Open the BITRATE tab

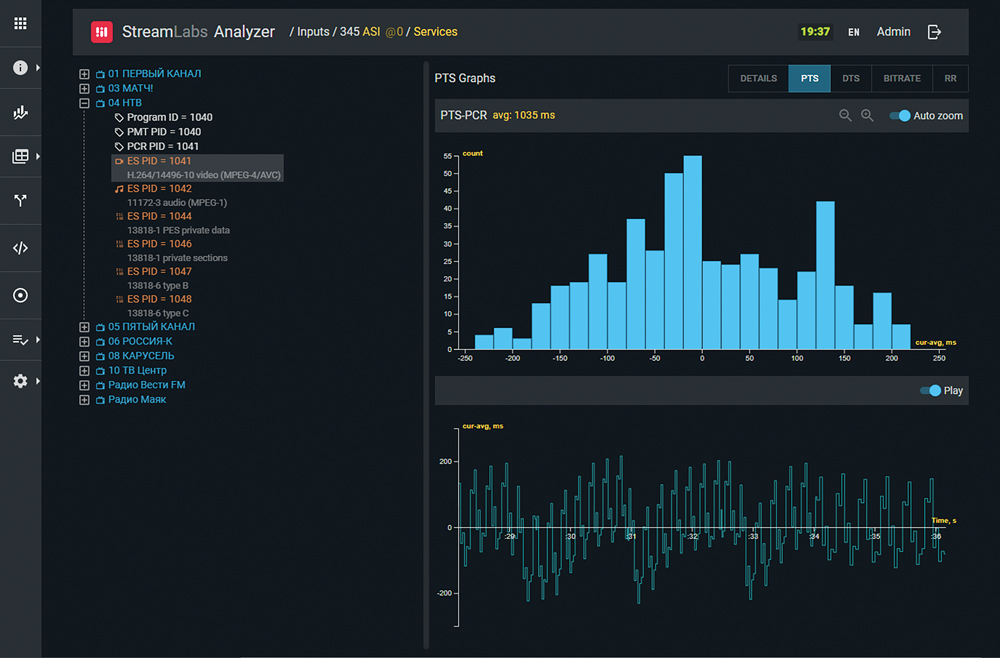(902, 78)
